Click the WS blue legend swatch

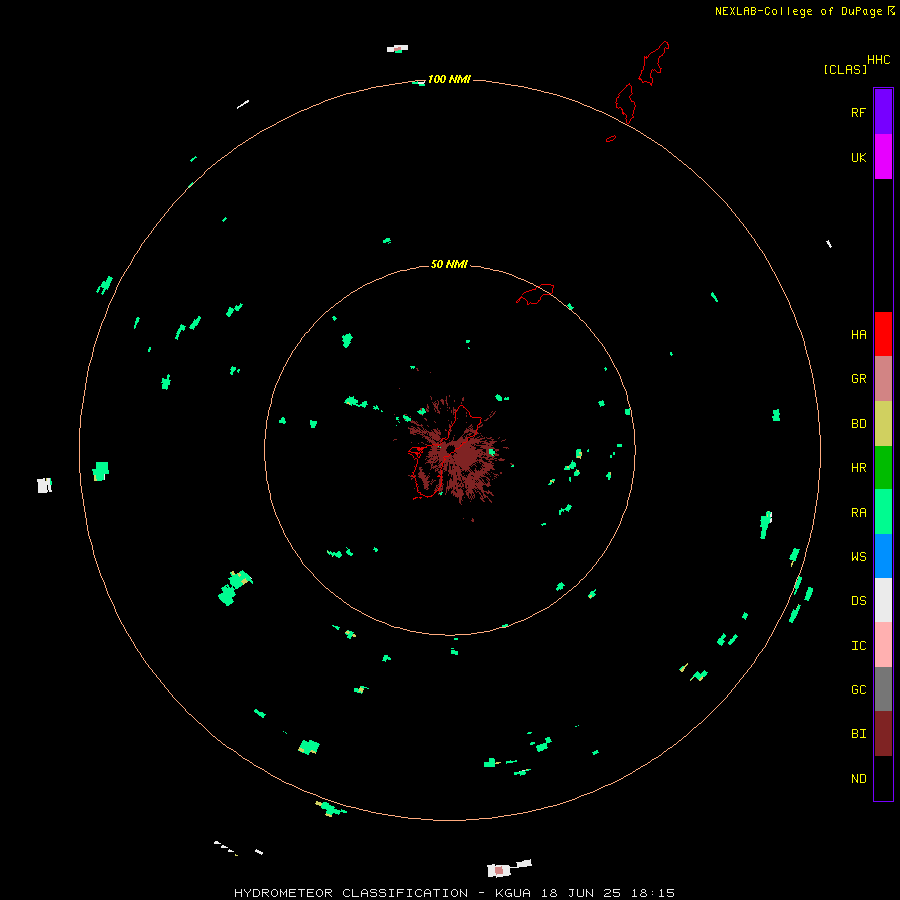883,556
